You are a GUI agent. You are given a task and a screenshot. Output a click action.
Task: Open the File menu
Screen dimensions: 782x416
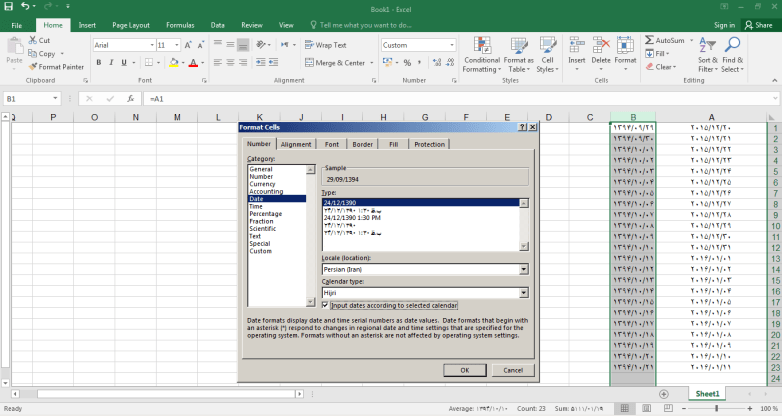coord(16,25)
